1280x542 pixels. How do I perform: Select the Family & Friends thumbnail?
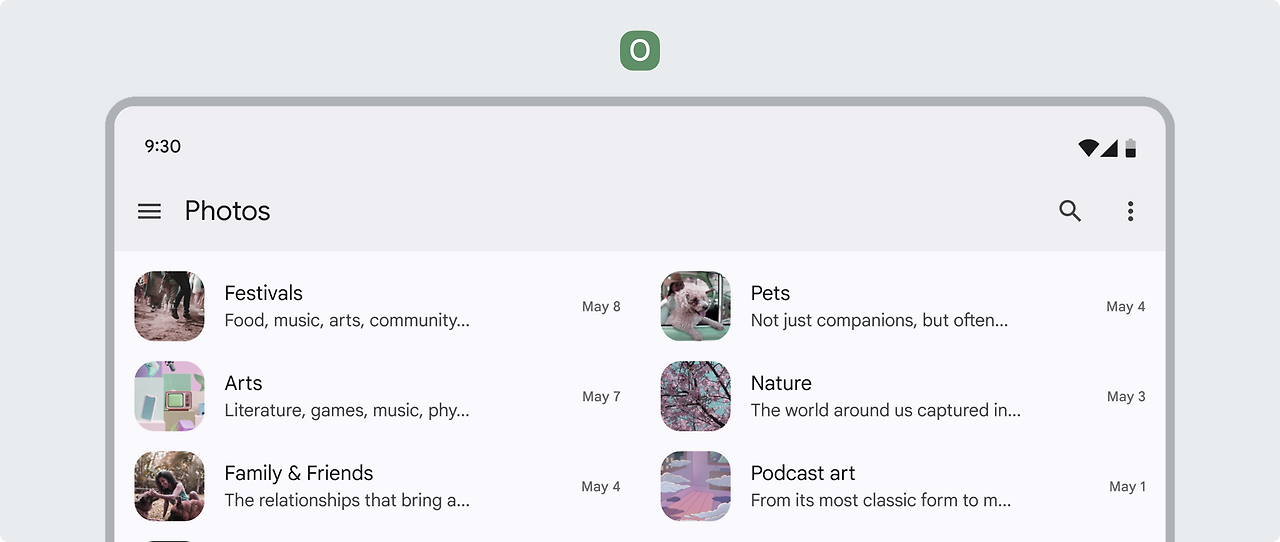pos(170,486)
